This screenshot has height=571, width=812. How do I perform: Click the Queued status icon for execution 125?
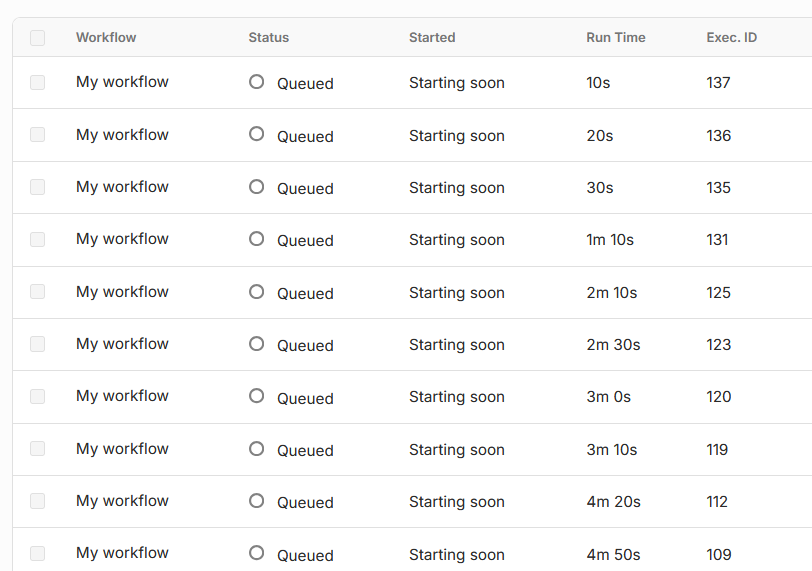click(257, 291)
